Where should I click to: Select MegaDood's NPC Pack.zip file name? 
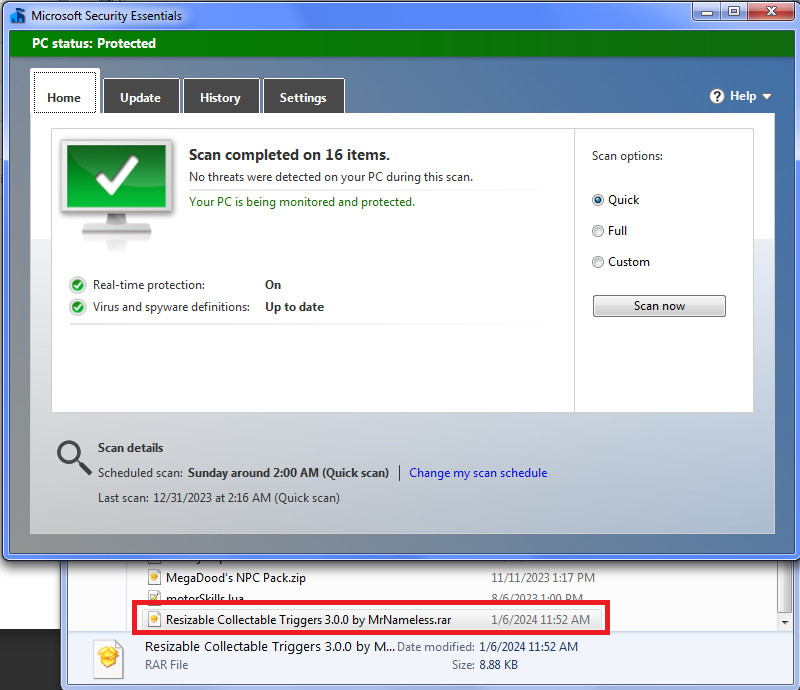click(x=236, y=578)
